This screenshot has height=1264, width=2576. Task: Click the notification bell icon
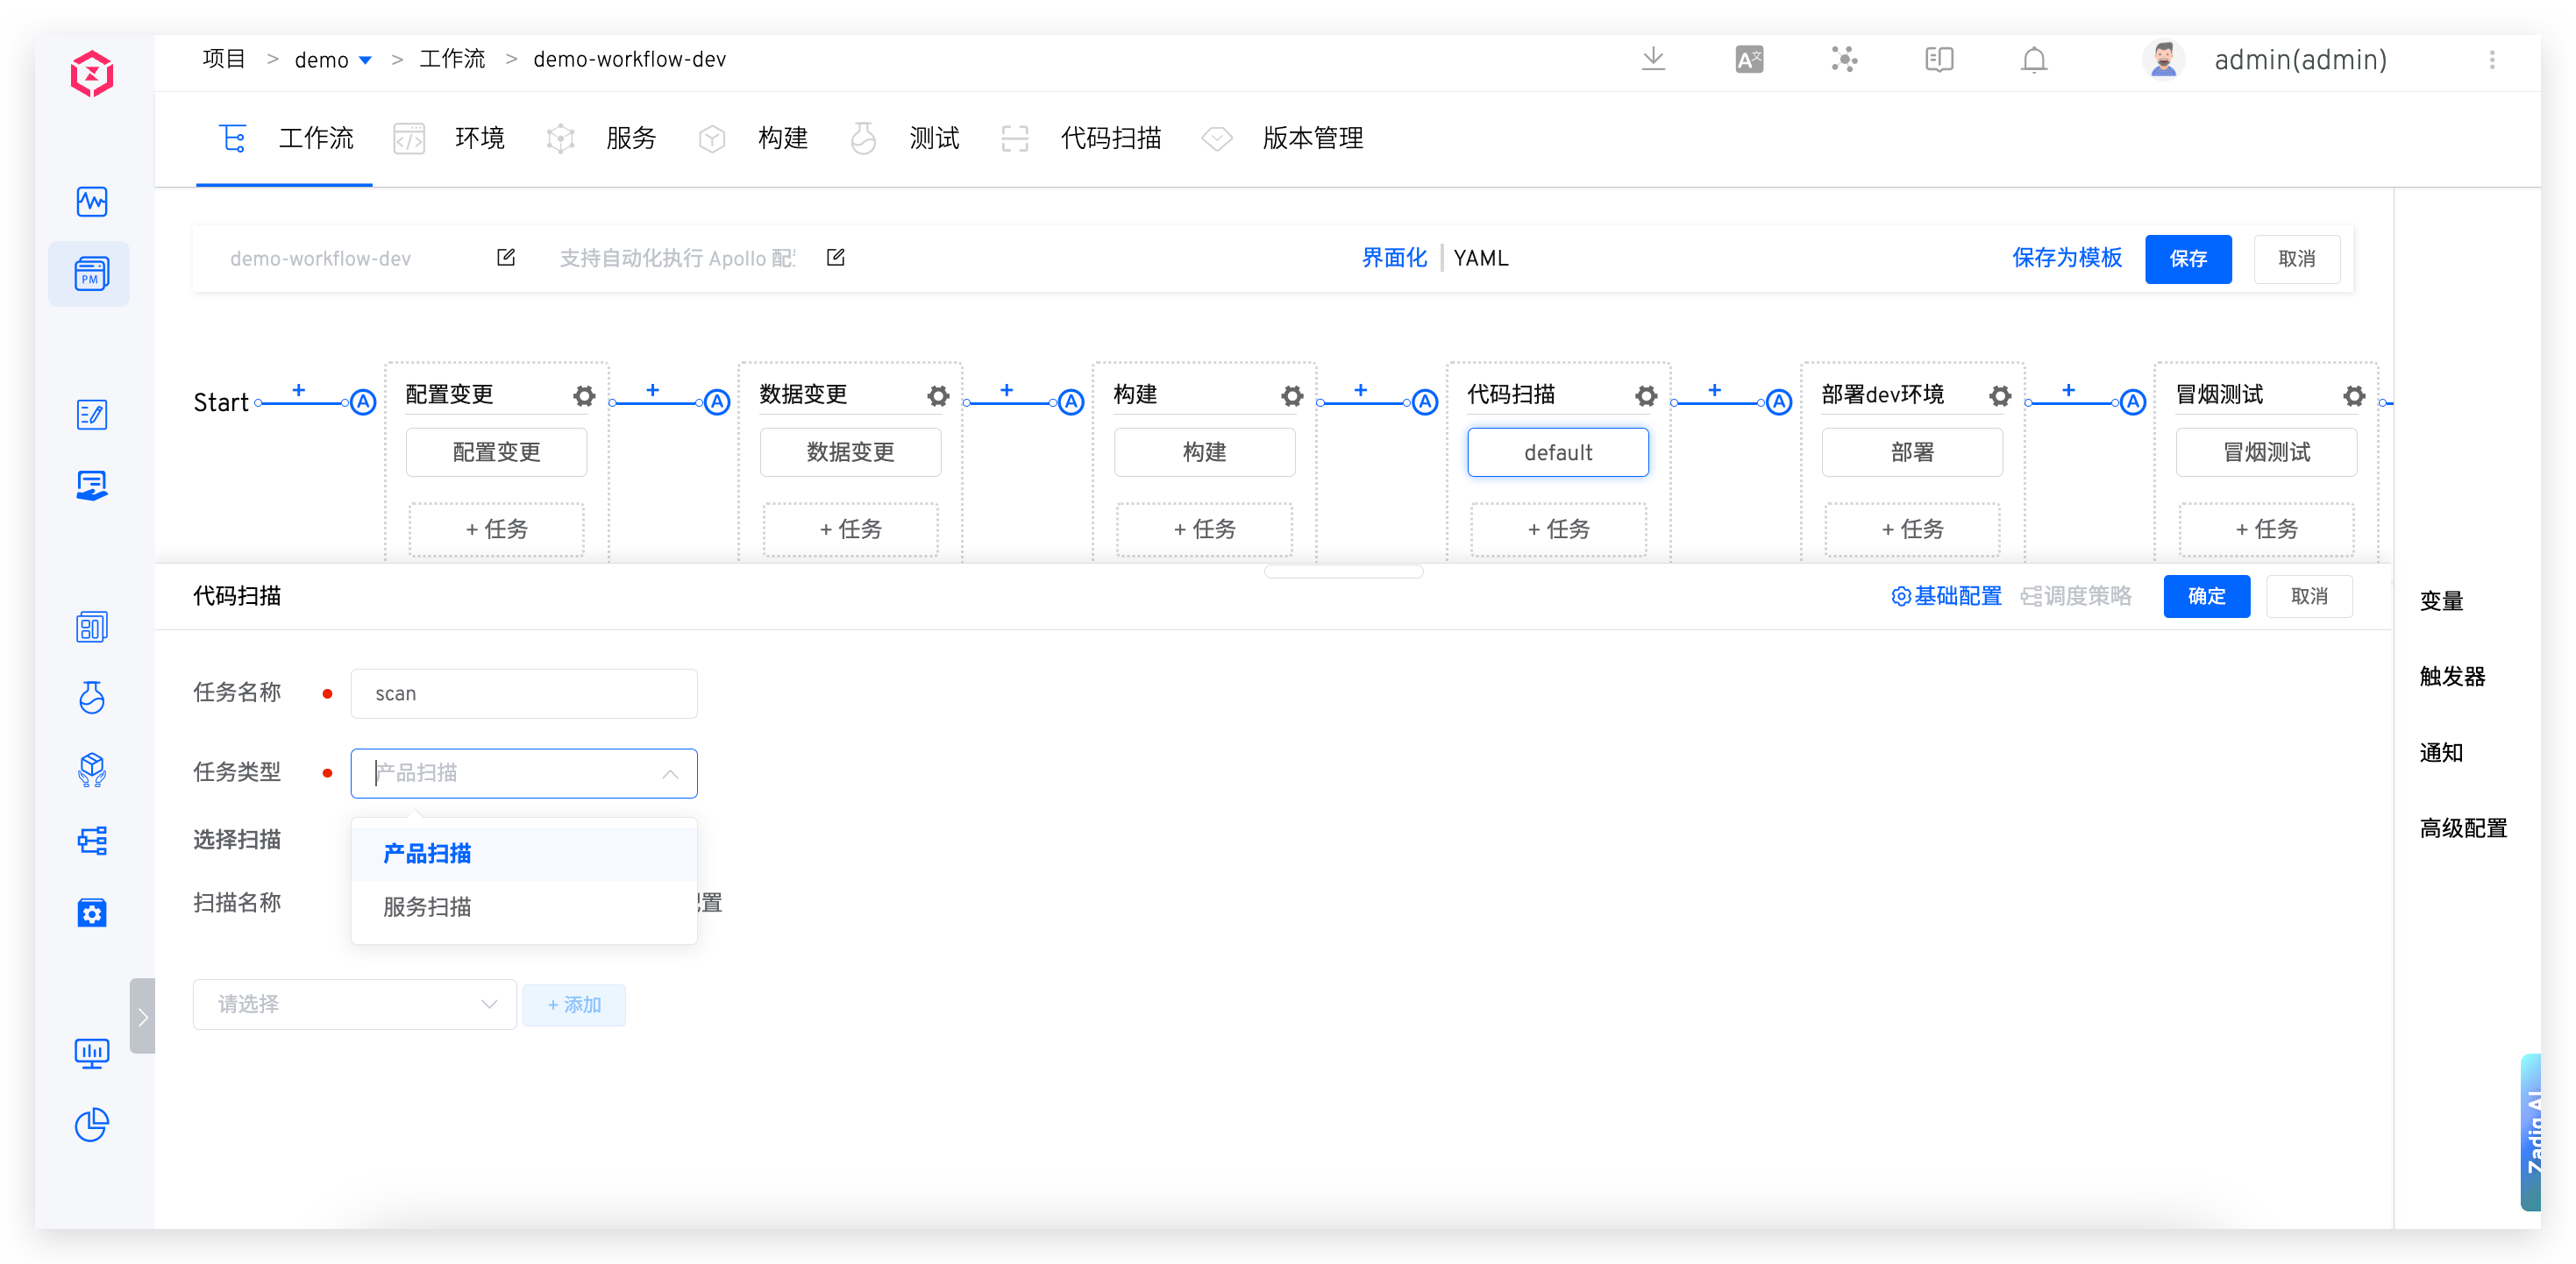coord(2033,61)
